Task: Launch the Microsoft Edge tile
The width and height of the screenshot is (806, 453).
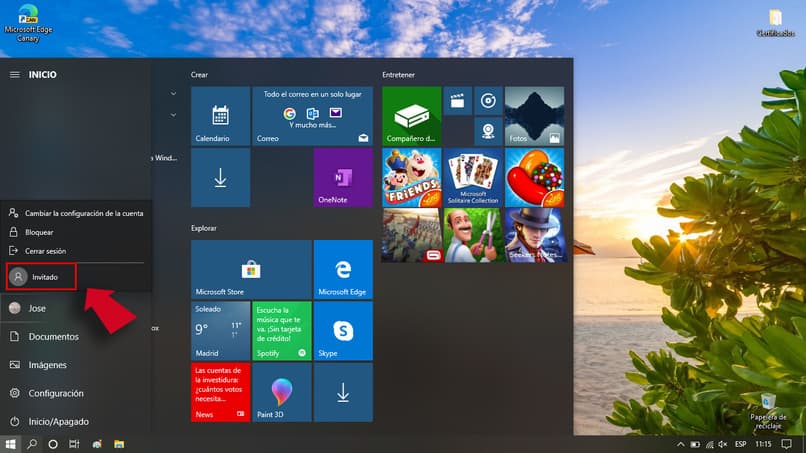Action: coord(343,269)
